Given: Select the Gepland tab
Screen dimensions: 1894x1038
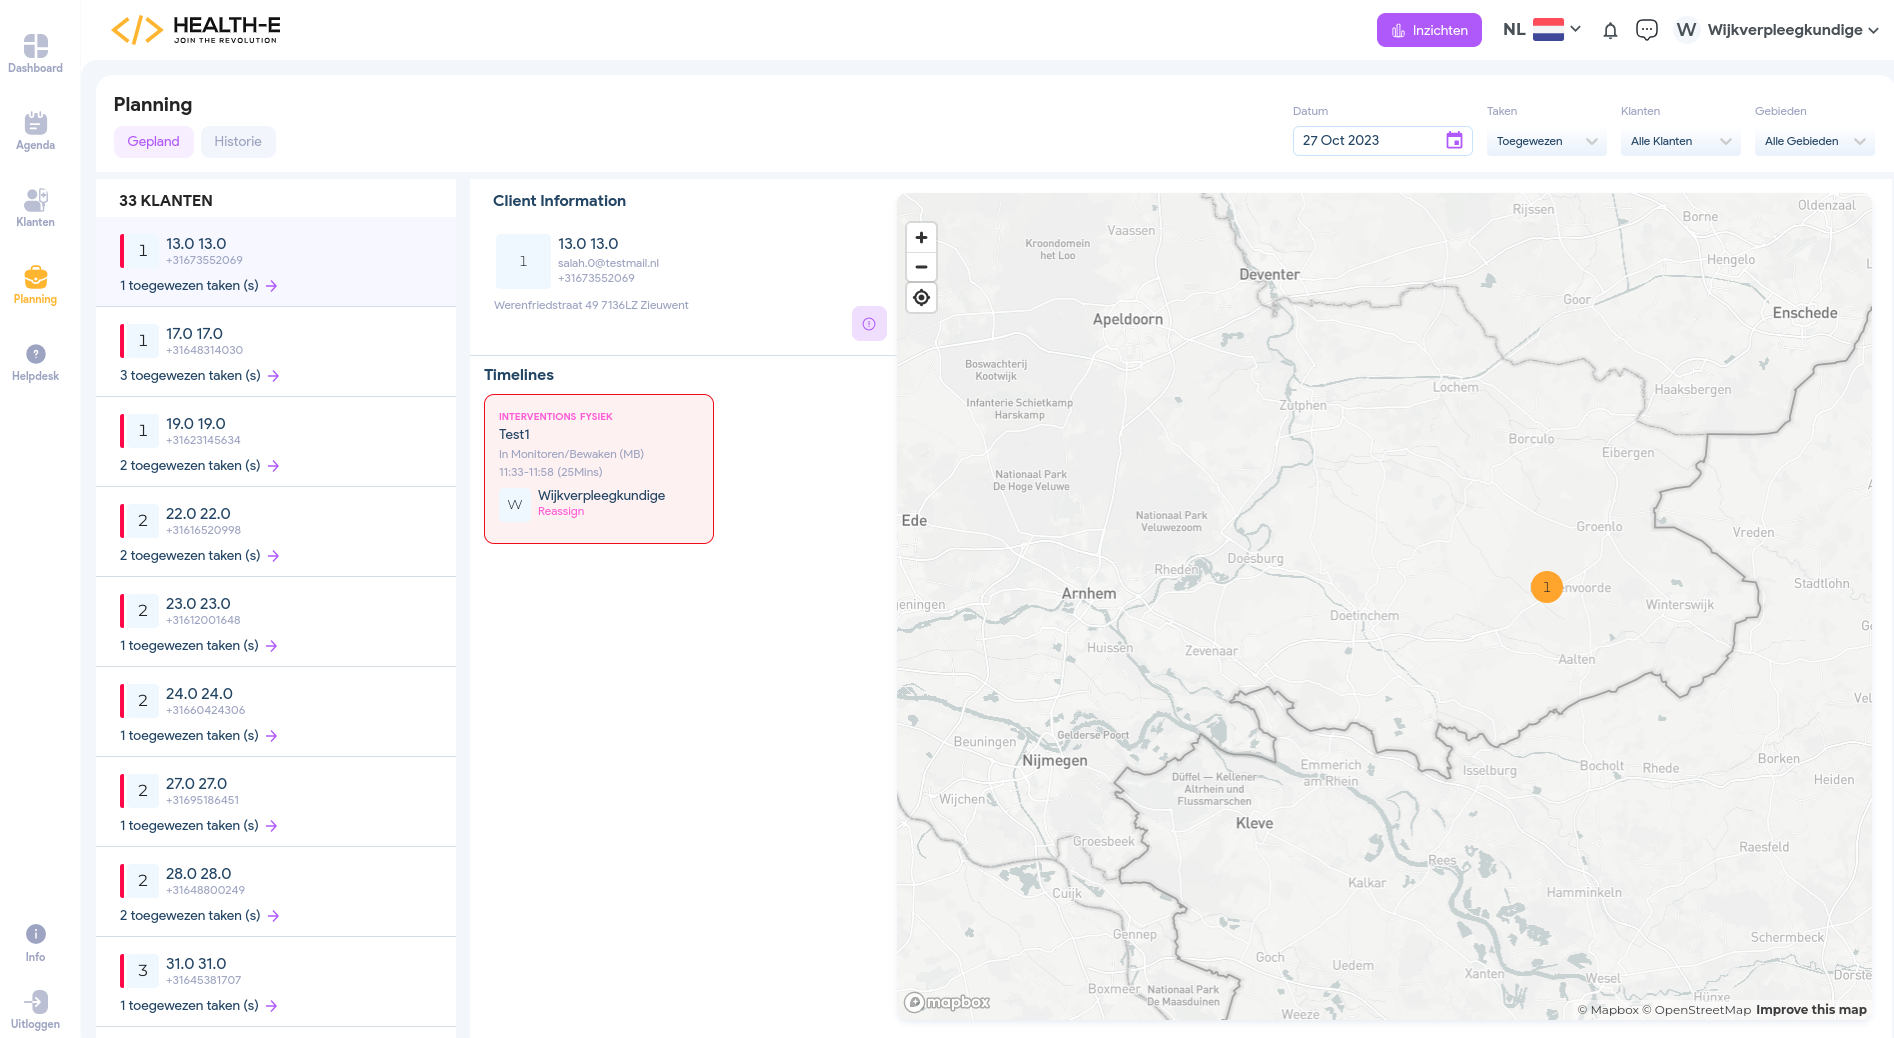Looking at the screenshot, I should pos(153,141).
